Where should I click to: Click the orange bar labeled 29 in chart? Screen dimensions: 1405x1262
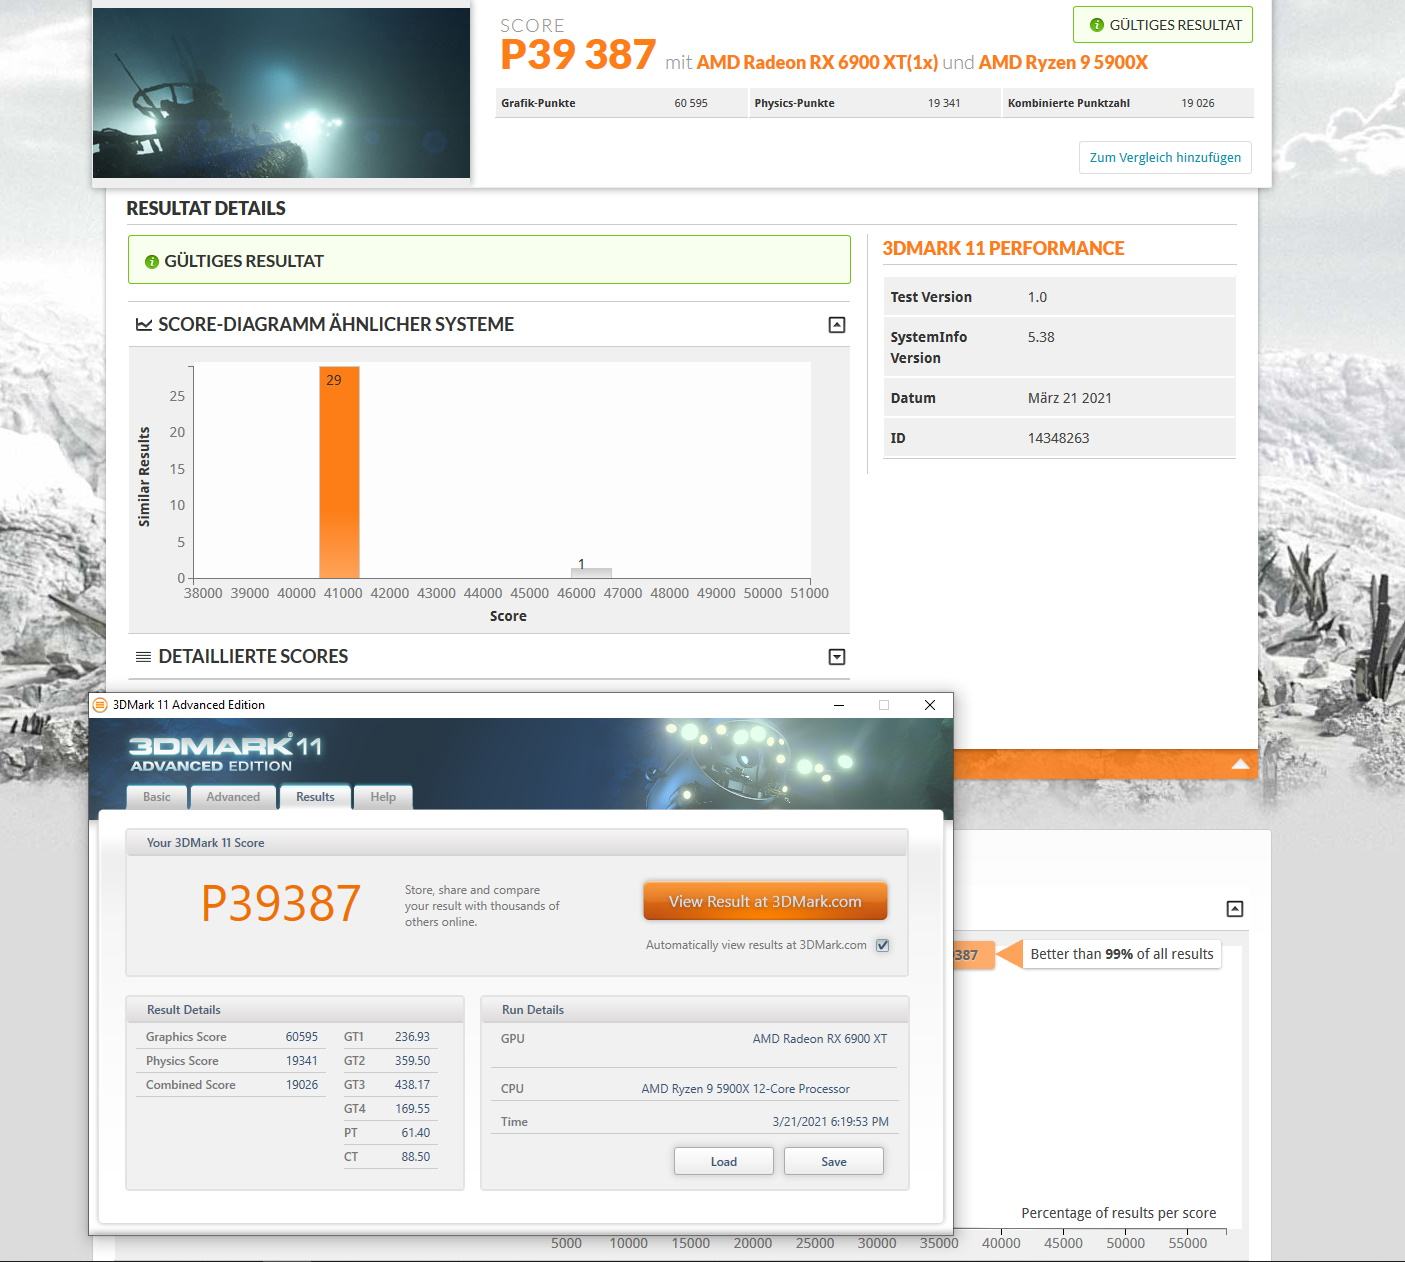(339, 472)
